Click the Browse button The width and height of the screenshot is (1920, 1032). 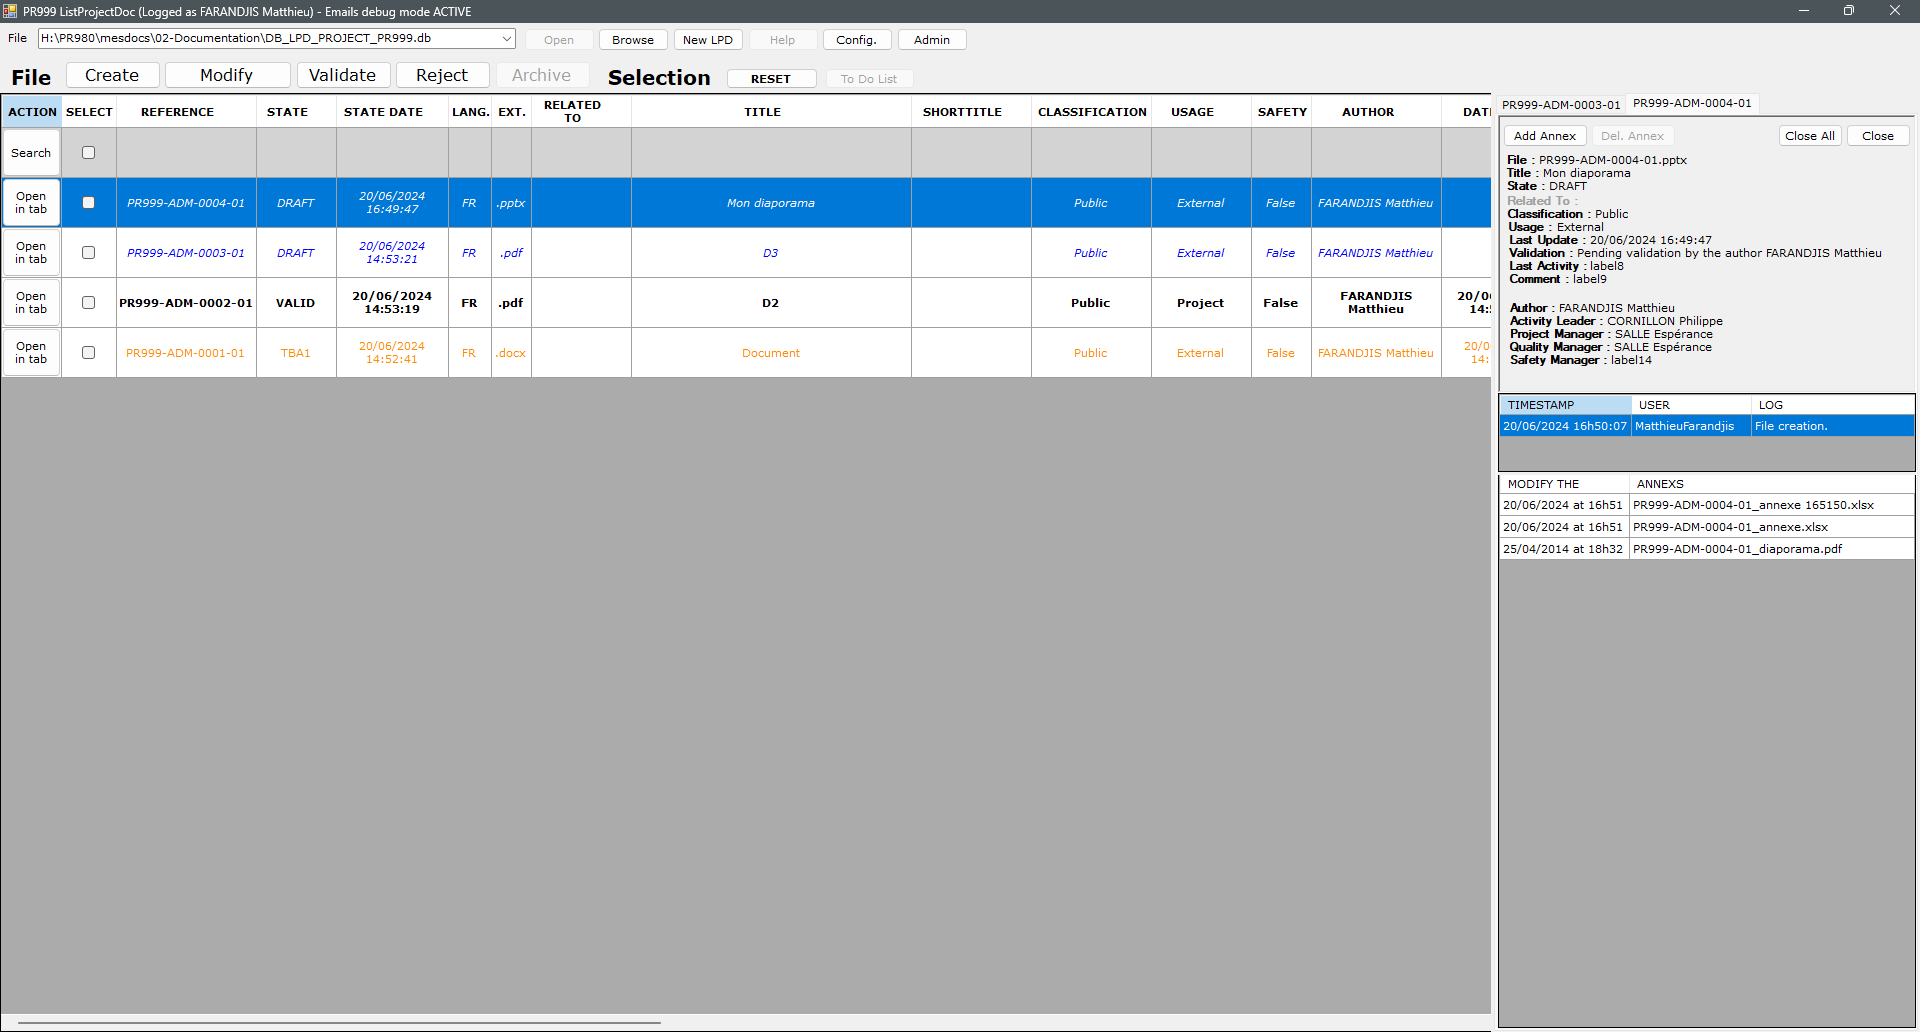pos(632,40)
